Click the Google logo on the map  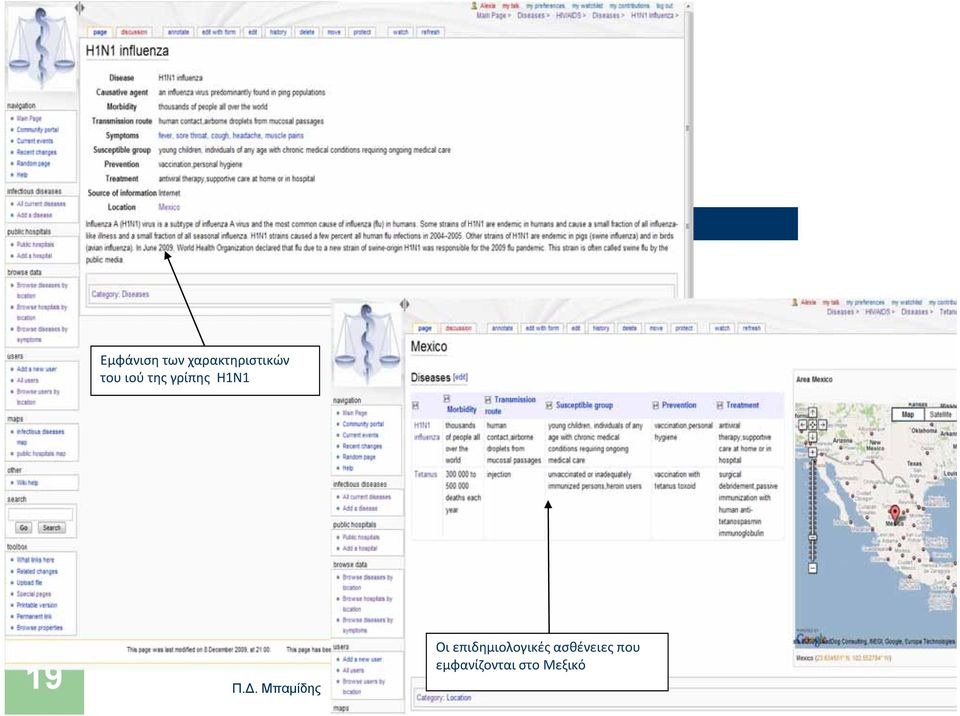(809, 639)
